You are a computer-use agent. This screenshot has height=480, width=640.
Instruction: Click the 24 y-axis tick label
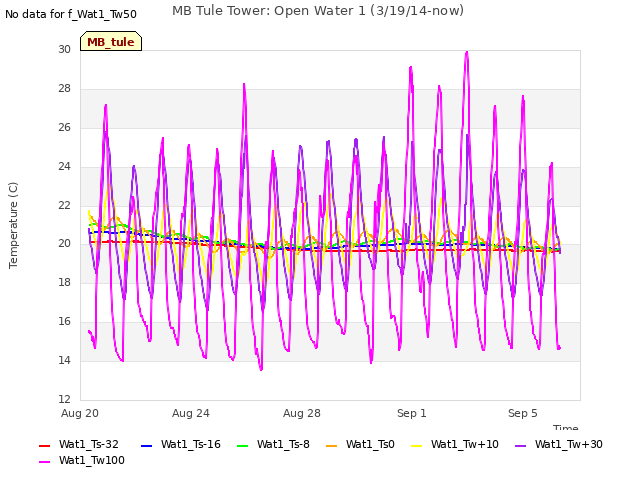click(x=64, y=166)
